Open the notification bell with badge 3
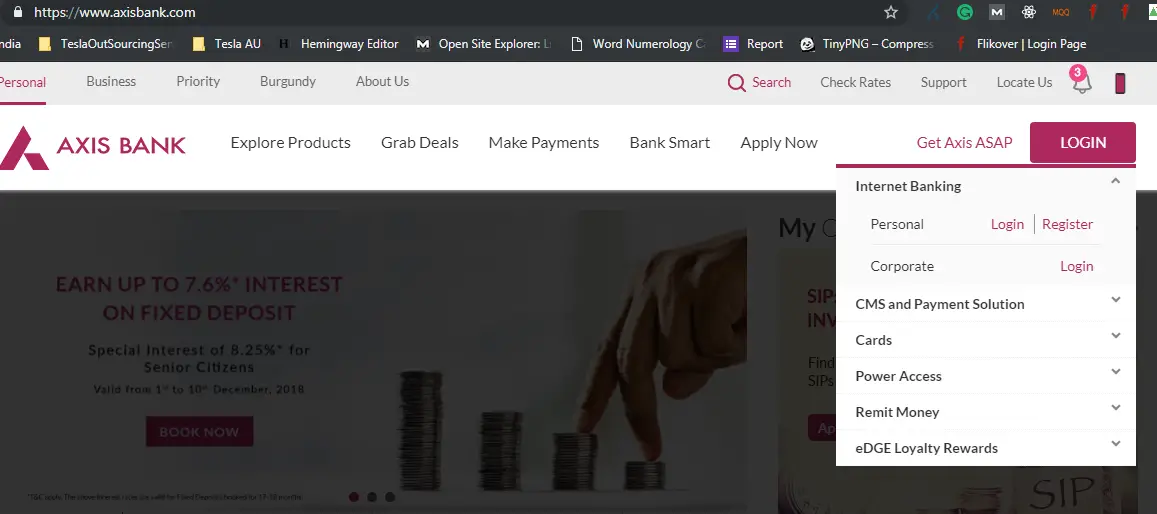The width and height of the screenshot is (1157, 514). [x=1081, y=80]
